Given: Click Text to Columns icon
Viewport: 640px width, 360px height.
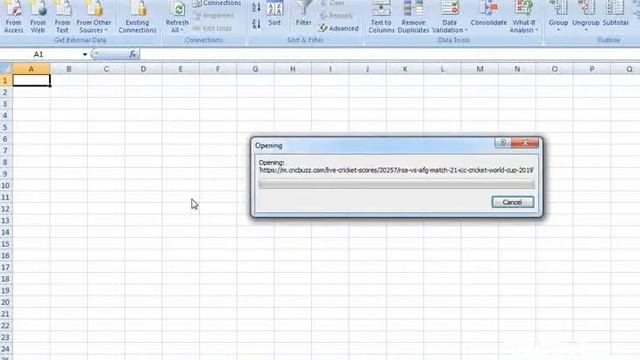Looking at the screenshot, I should (381, 17).
